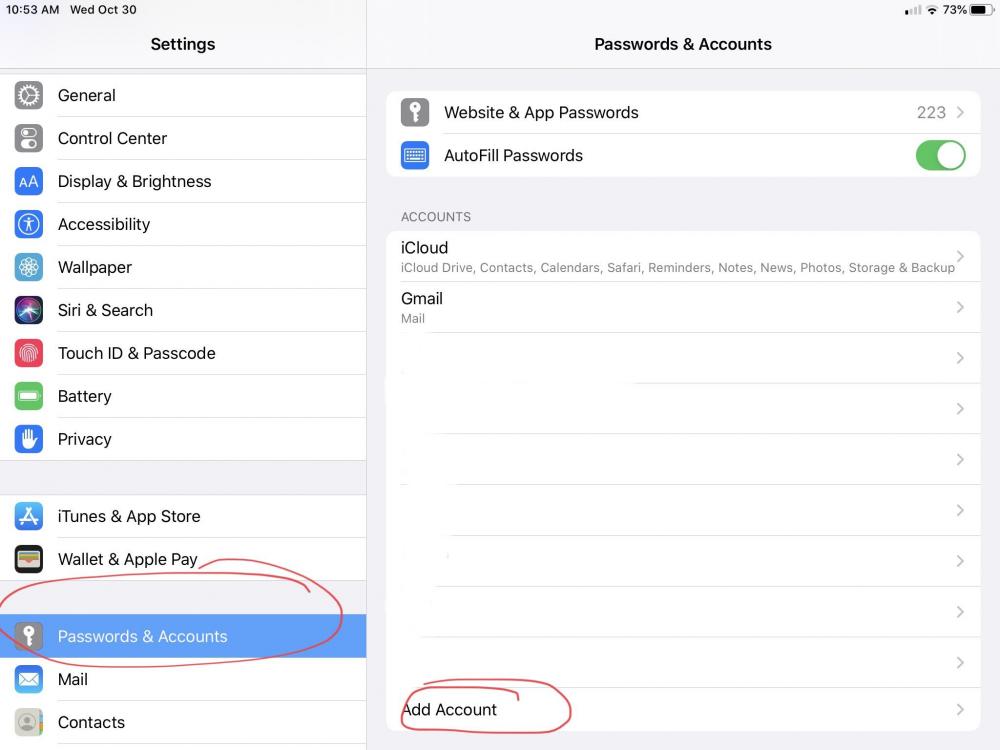
Task: Expand Website & App Passwords chevron
Action: pyautogui.click(x=960, y=113)
